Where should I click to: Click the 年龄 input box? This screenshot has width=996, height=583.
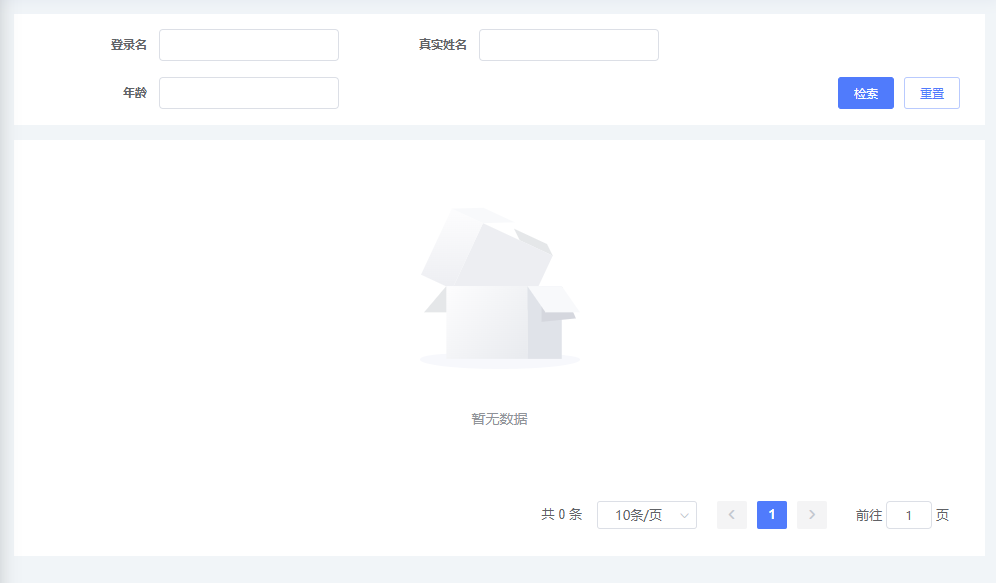(248, 92)
